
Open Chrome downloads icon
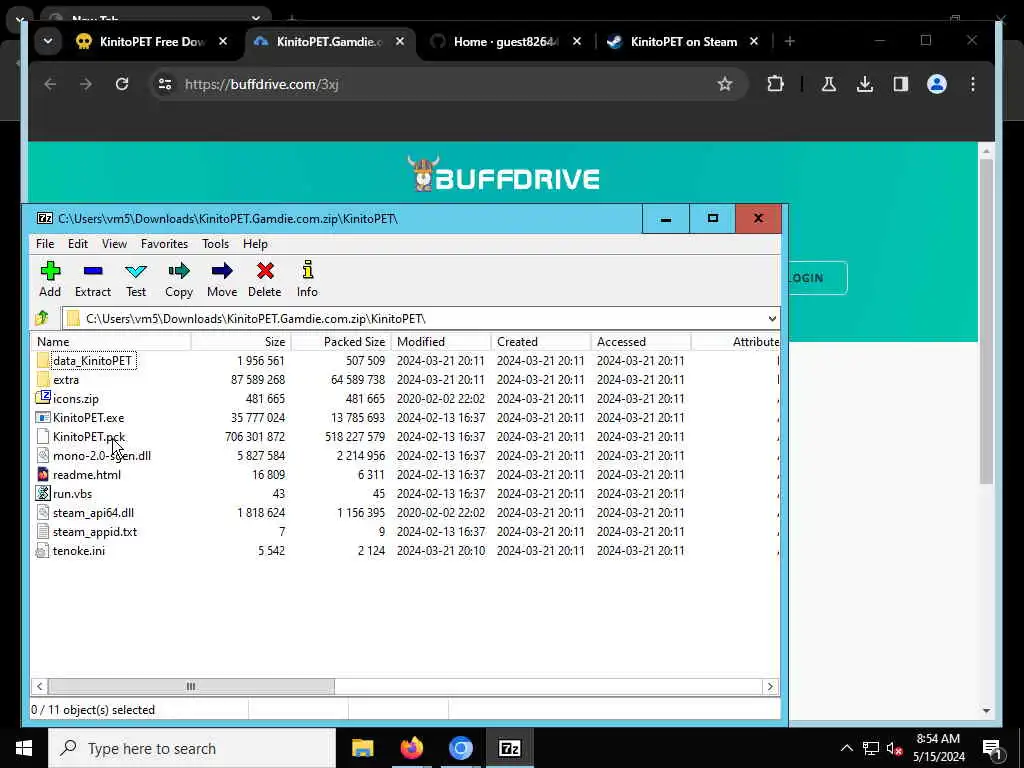tap(865, 84)
